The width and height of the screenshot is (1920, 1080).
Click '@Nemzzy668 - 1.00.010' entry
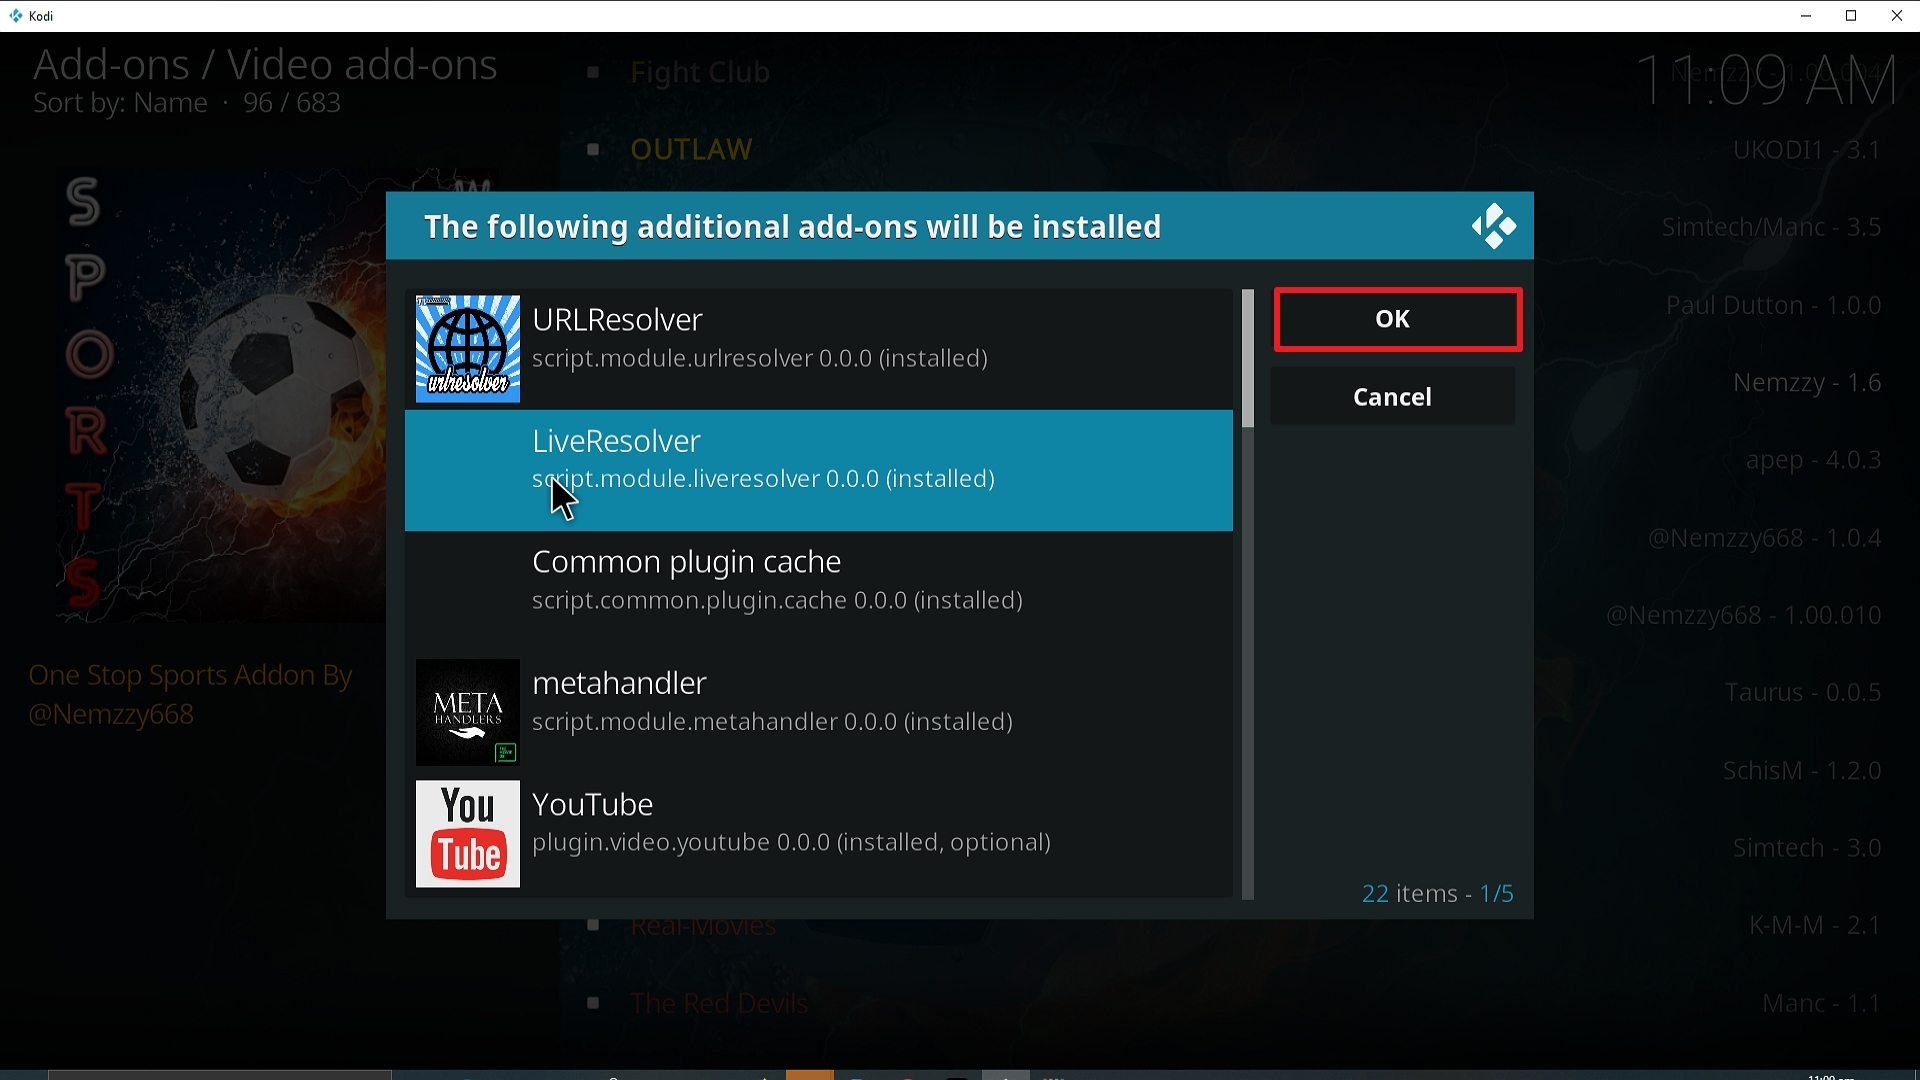point(1744,615)
